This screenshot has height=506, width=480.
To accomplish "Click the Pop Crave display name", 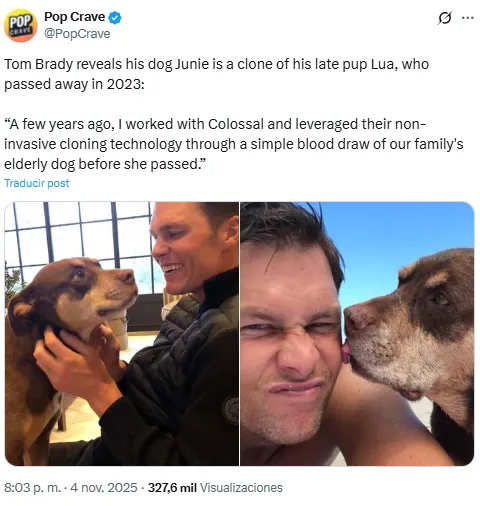I will 75,17.
